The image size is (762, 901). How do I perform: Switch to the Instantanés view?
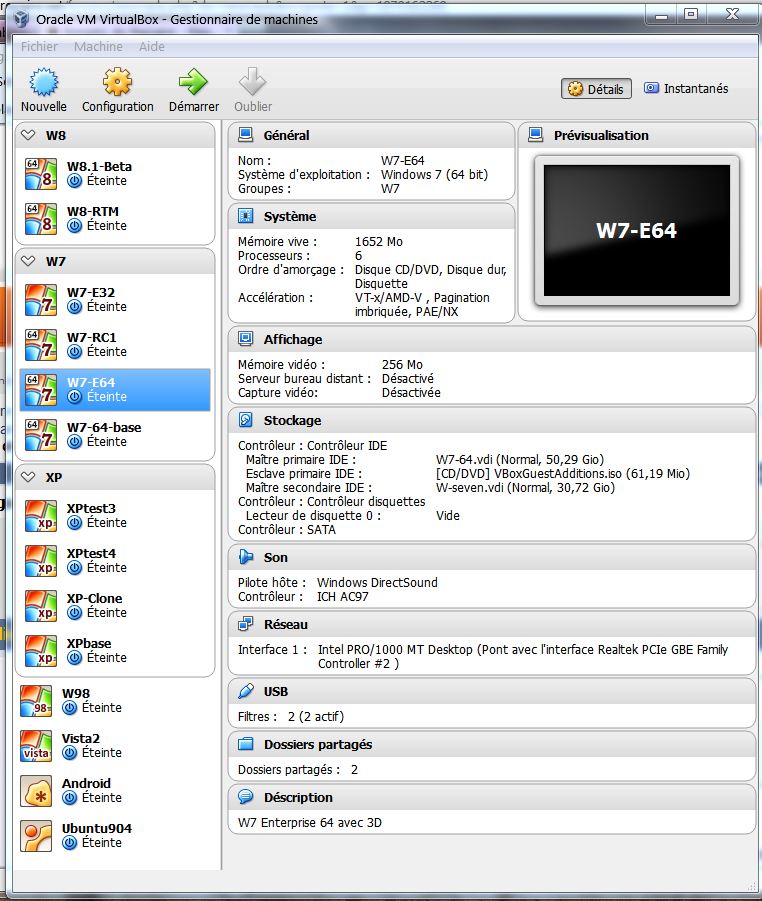[686, 88]
